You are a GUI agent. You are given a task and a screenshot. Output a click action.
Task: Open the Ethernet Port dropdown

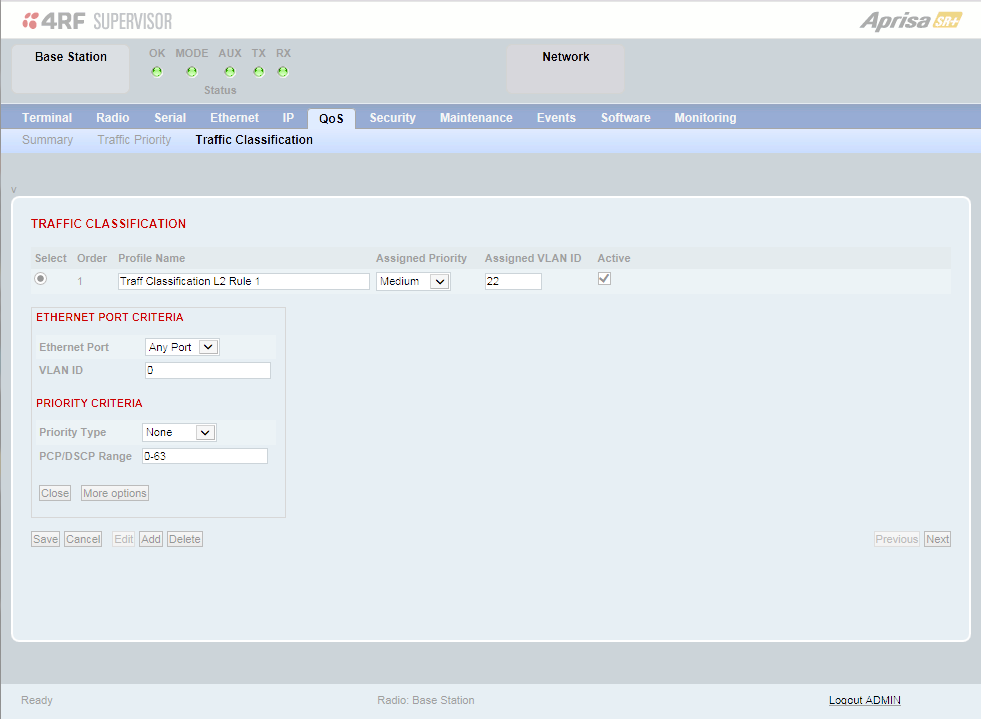pos(182,347)
